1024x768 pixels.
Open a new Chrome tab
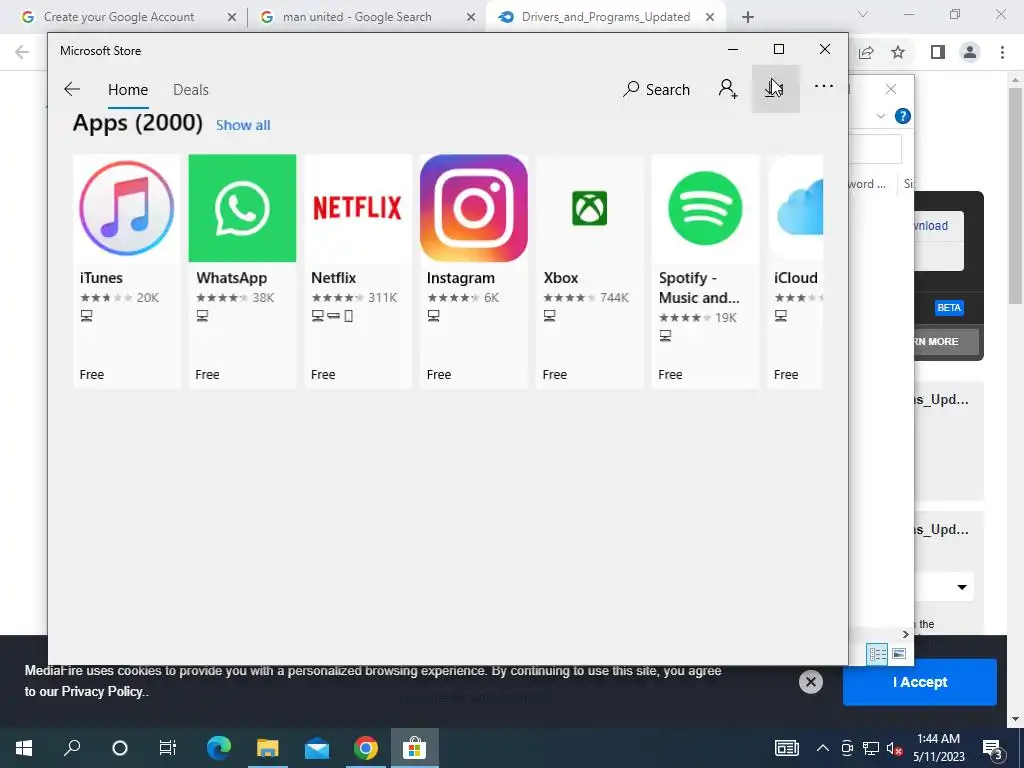coord(748,17)
